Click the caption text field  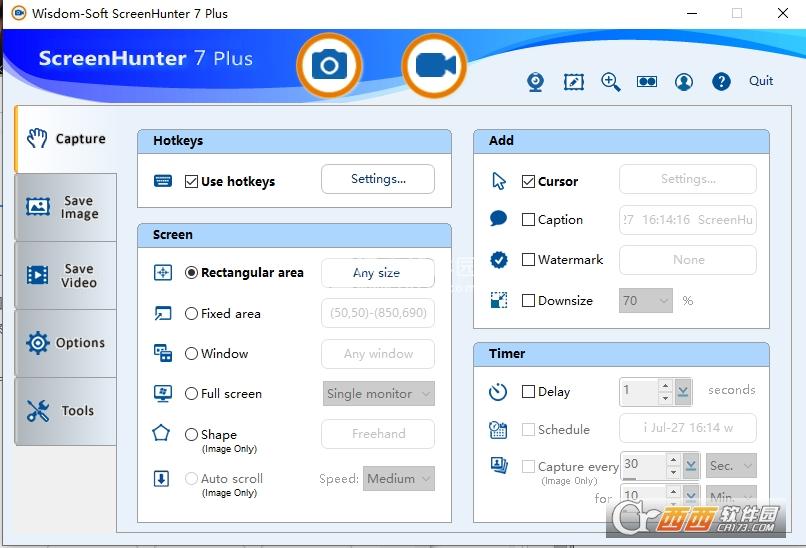(x=688, y=220)
